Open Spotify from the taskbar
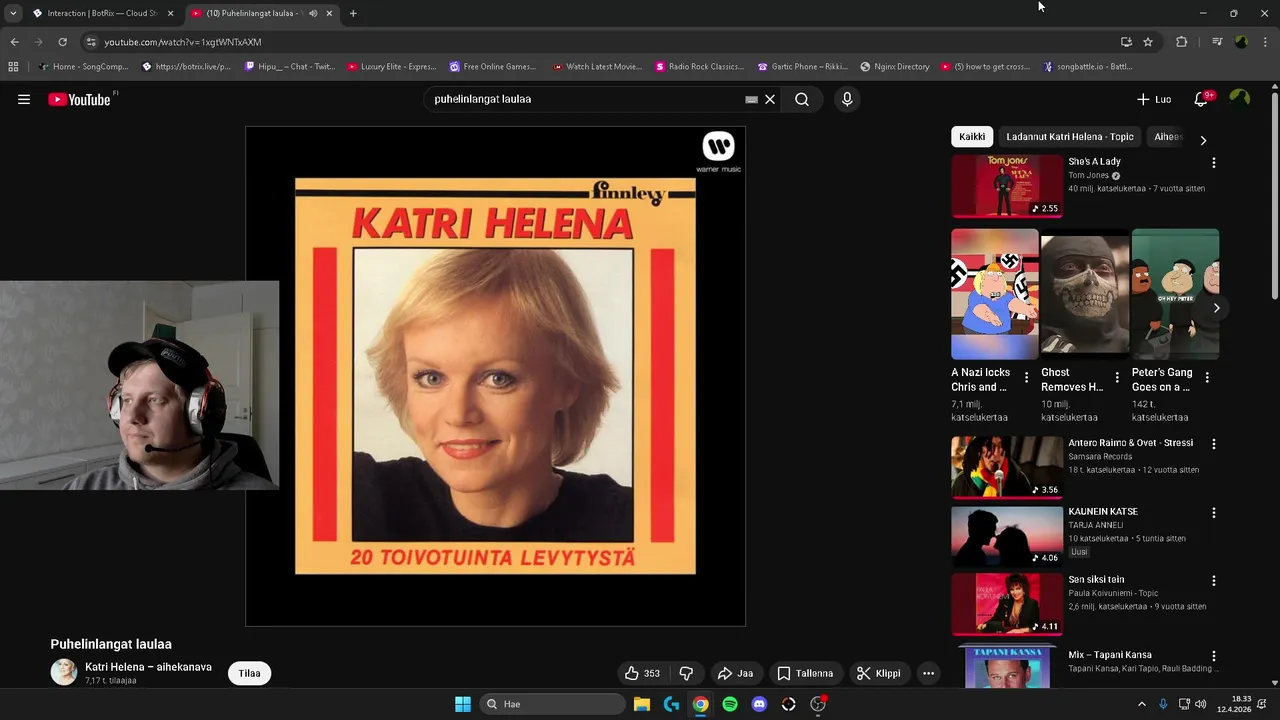 click(730, 704)
